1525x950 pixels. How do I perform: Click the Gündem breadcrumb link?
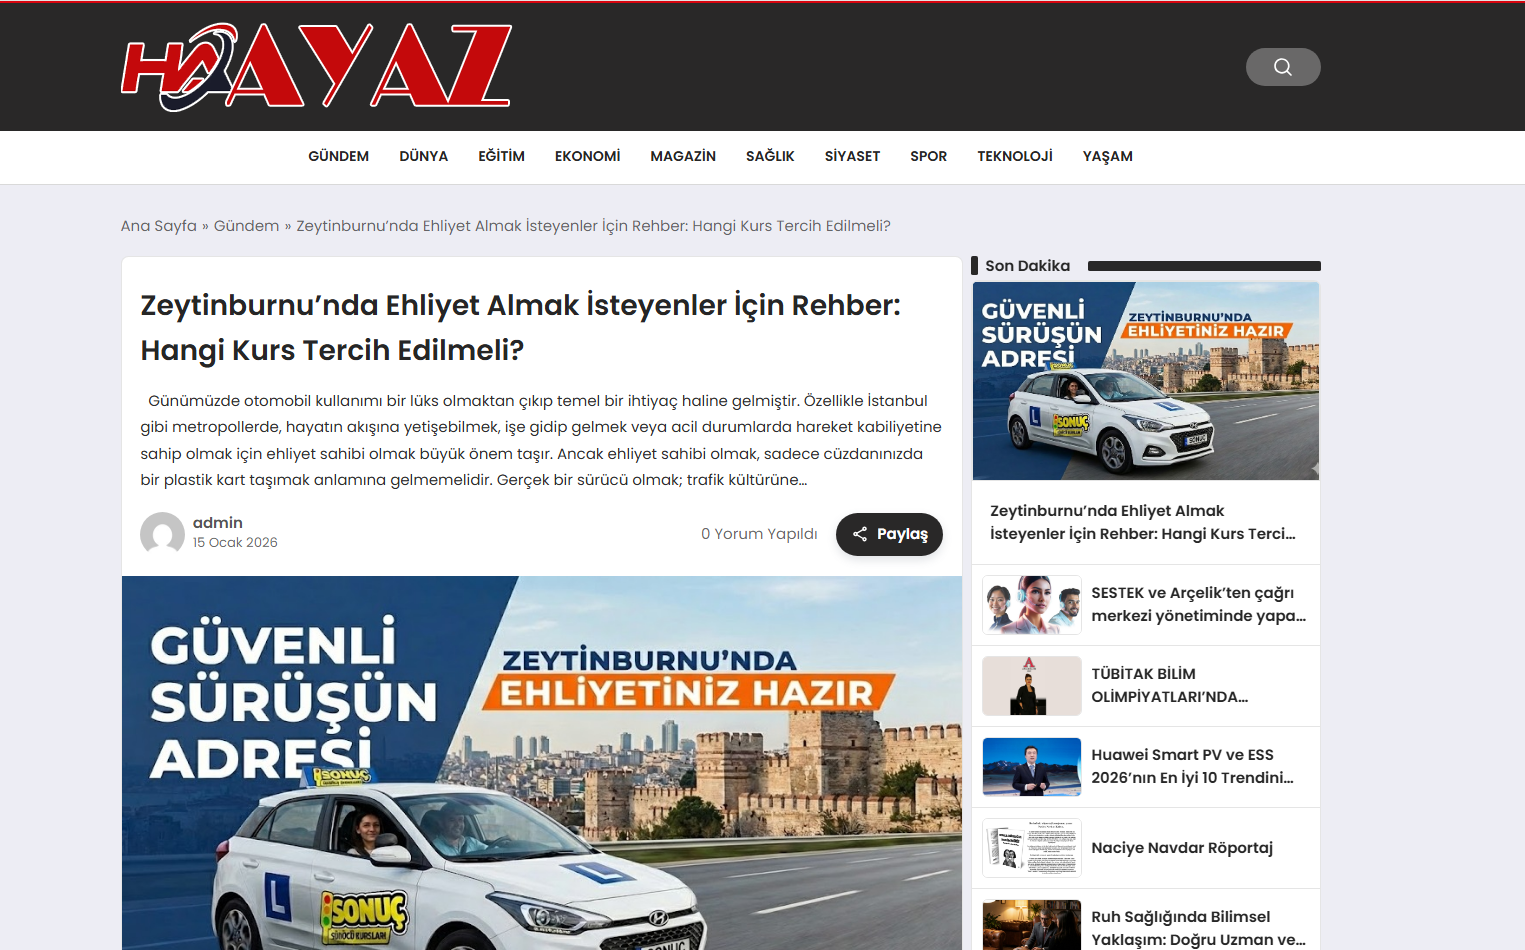pos(246,226)
